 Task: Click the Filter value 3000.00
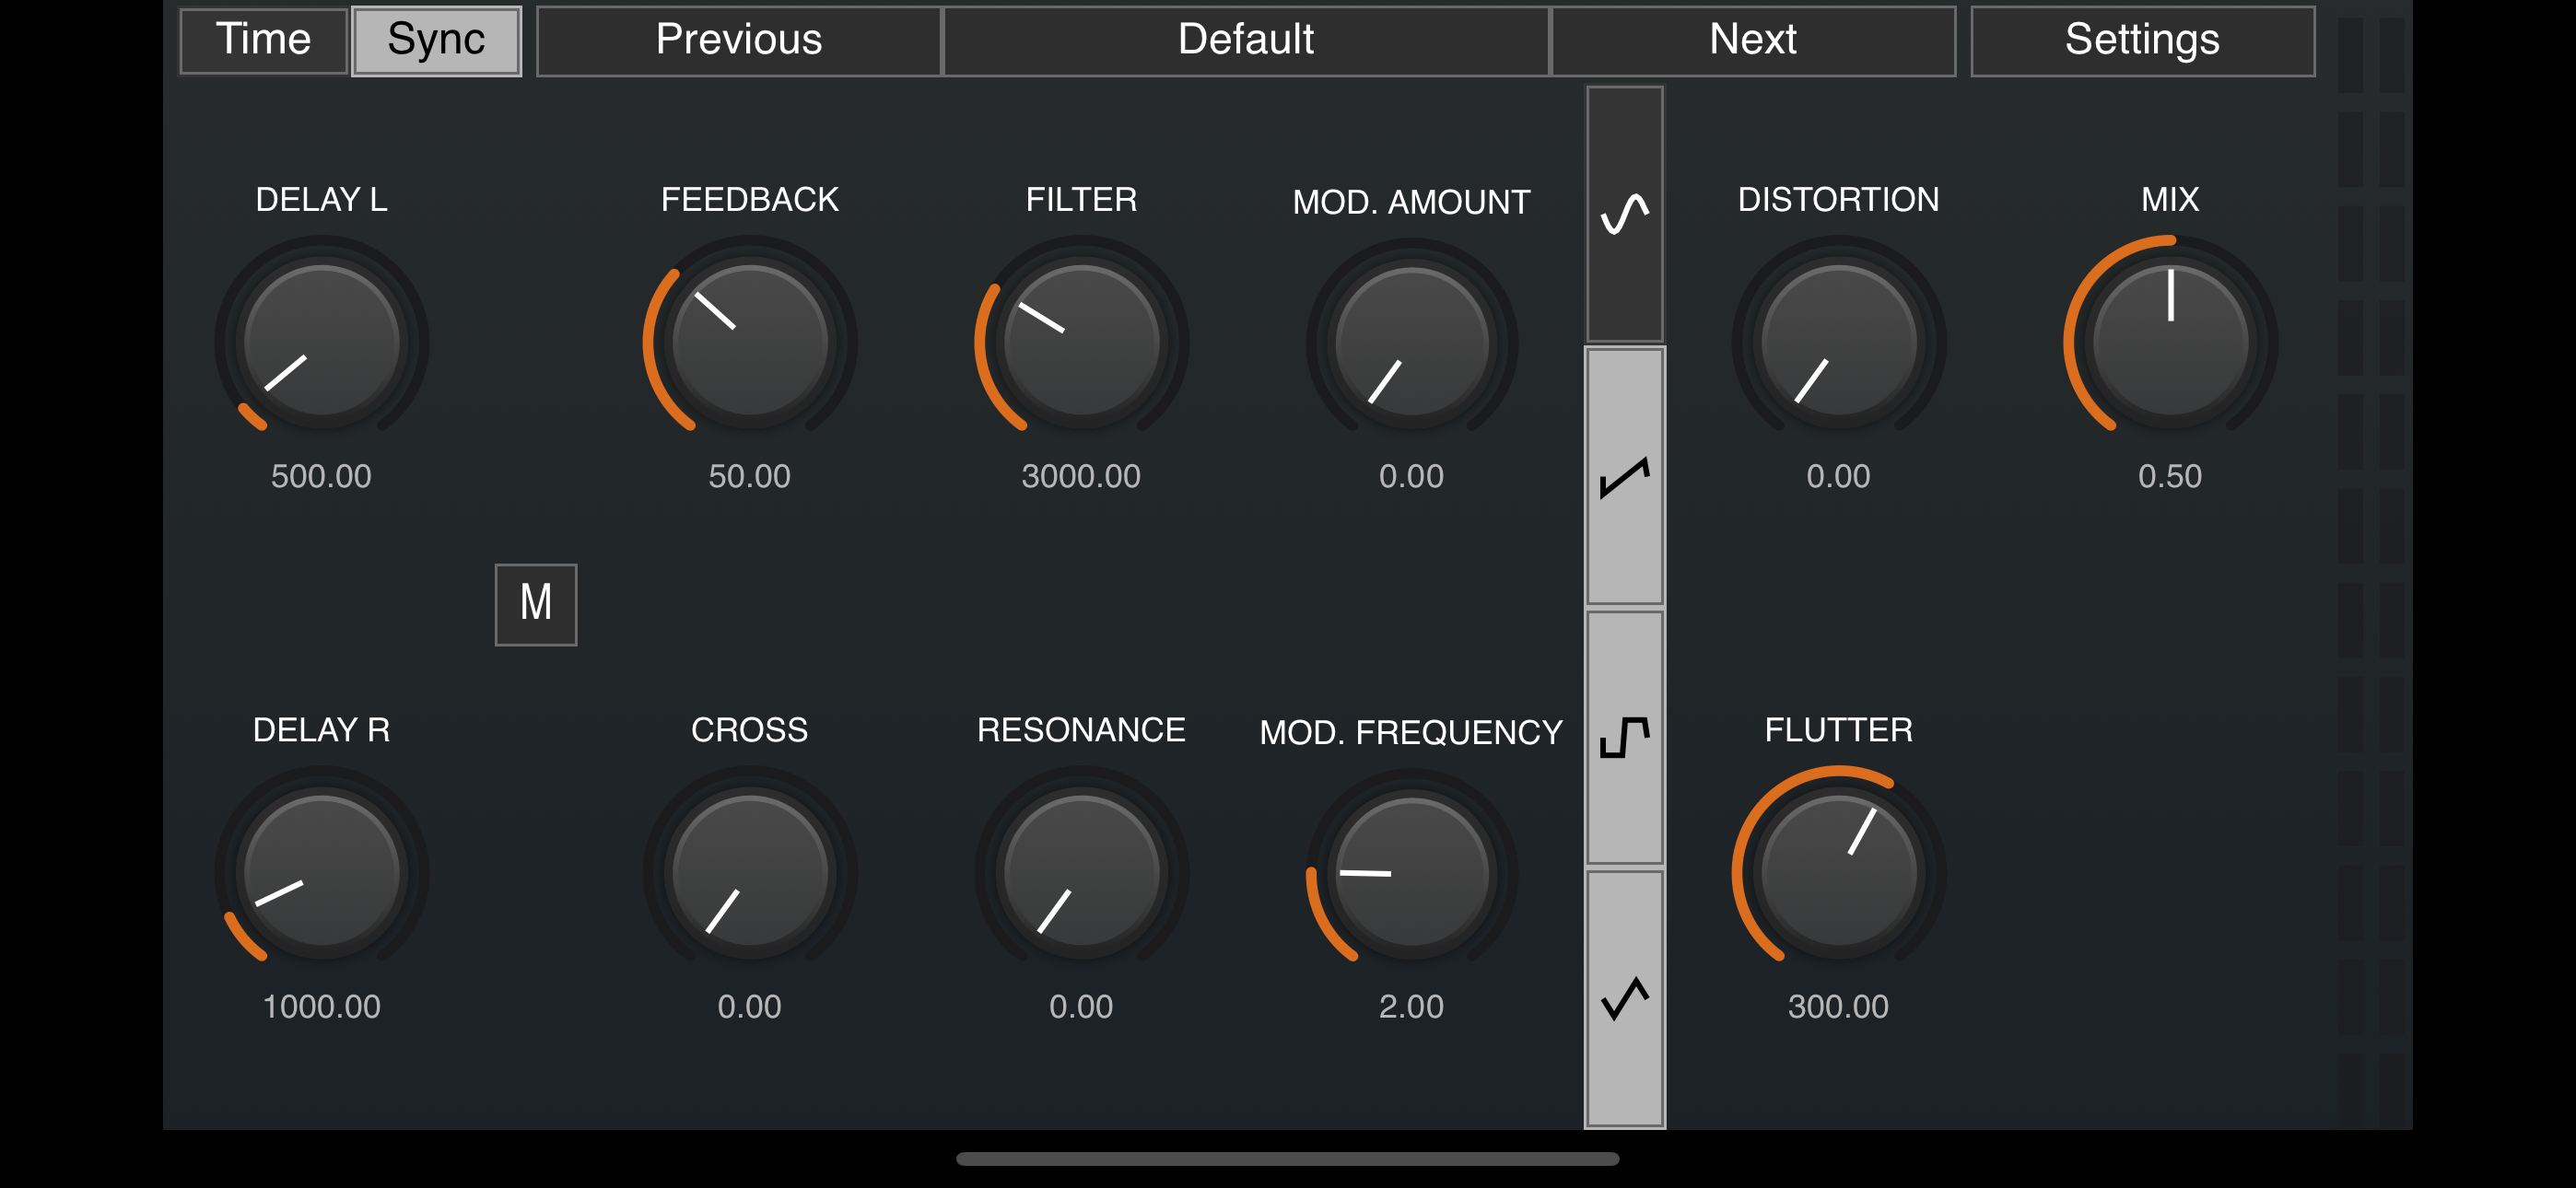tap(1081, 476)
